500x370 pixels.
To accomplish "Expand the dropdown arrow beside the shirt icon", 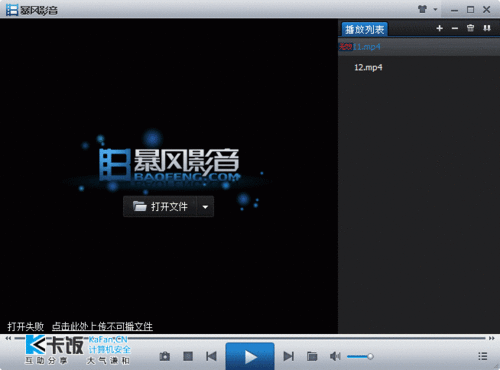I will [435, 9].
